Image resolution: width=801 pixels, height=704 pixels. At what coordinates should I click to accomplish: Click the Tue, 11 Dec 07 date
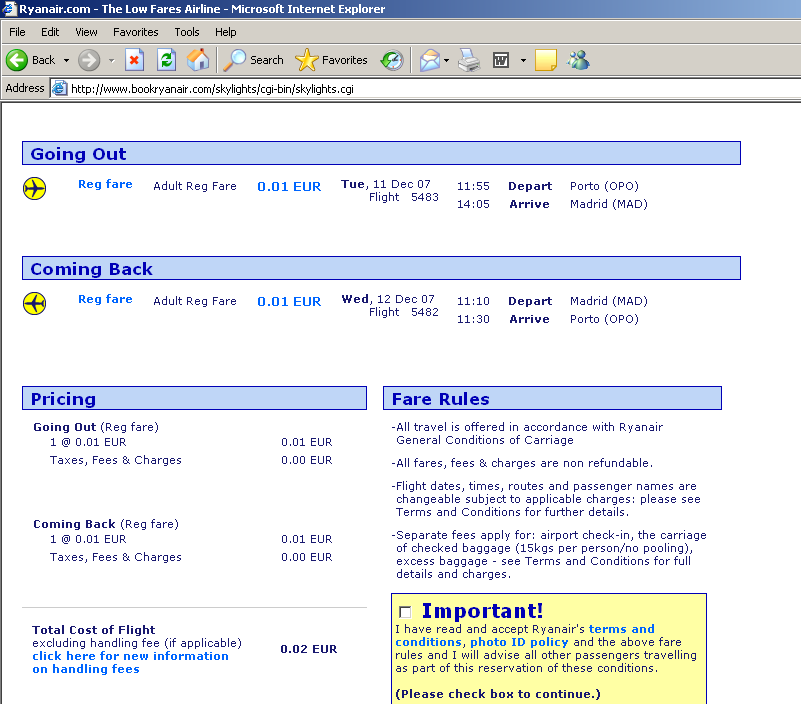(386, 184)
